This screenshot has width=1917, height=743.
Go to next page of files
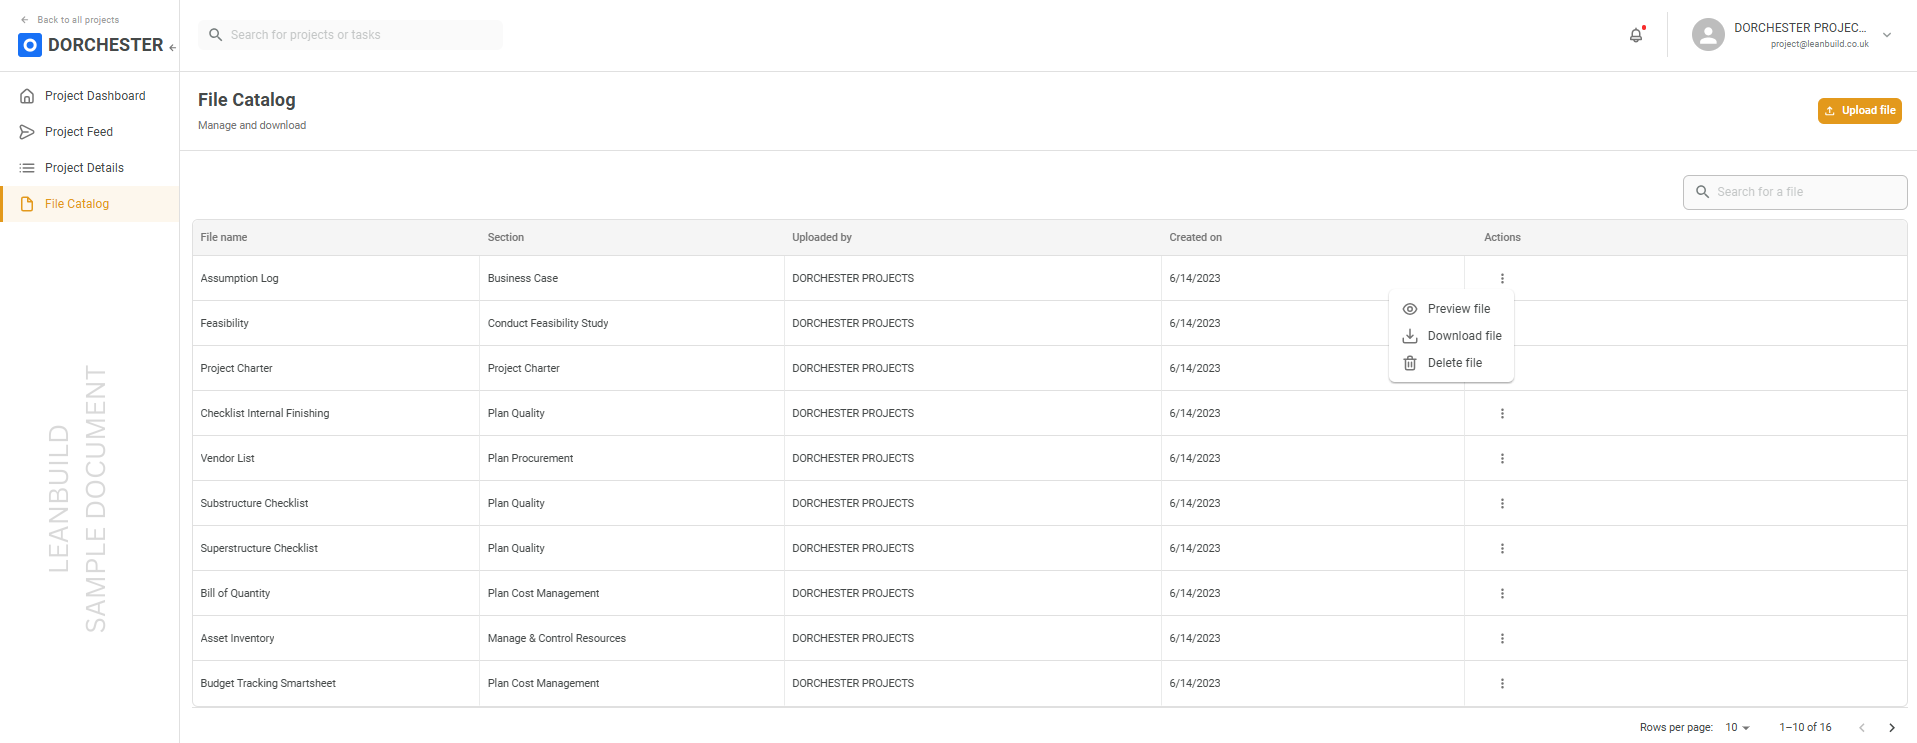[1892, 727]
